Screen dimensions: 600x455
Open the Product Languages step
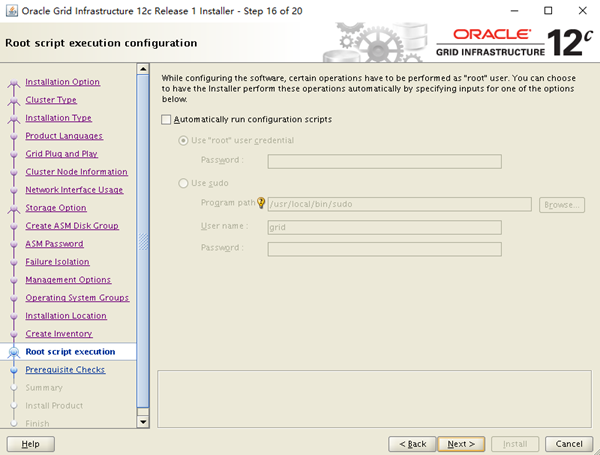click(x=64, y=136)
